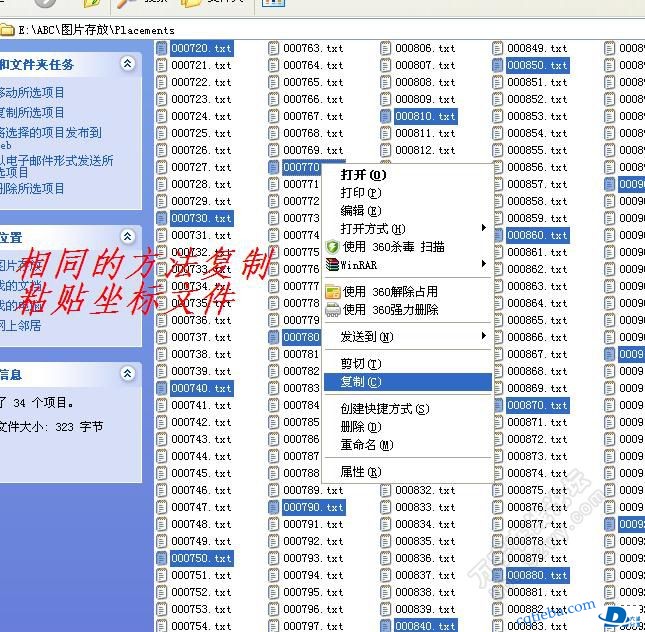Select file name 000747.txt
The width and height of the screenshot is (645, 632).
[202, 507]
